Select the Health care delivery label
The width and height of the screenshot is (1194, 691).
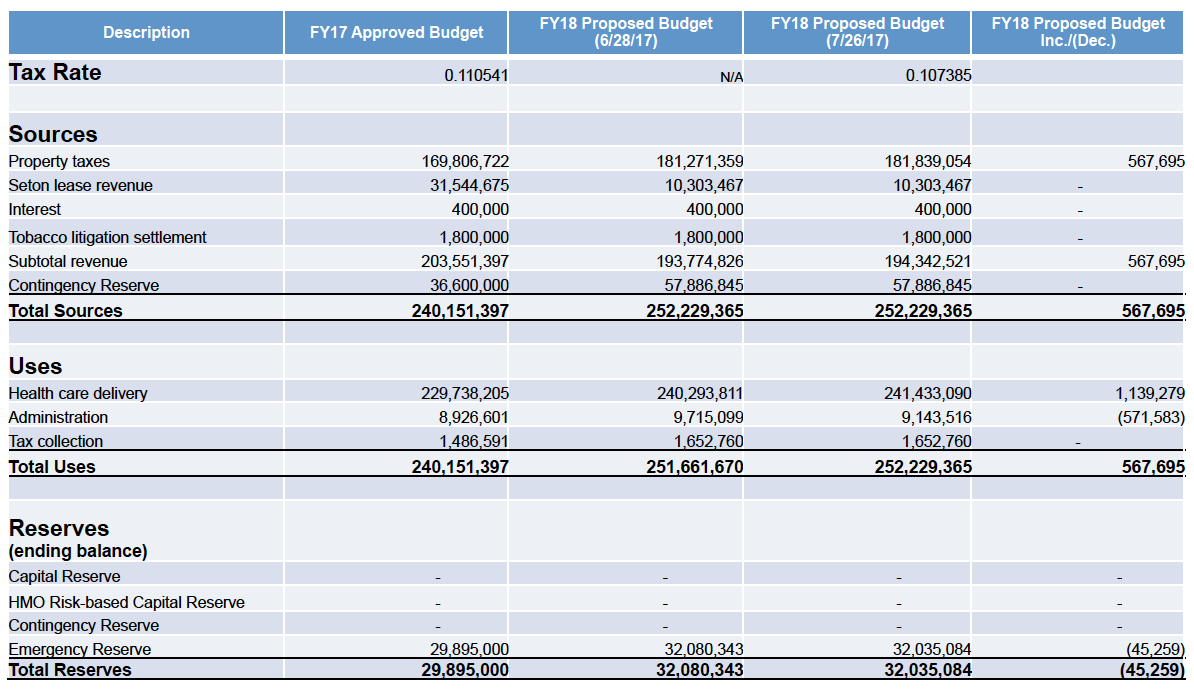78,394
